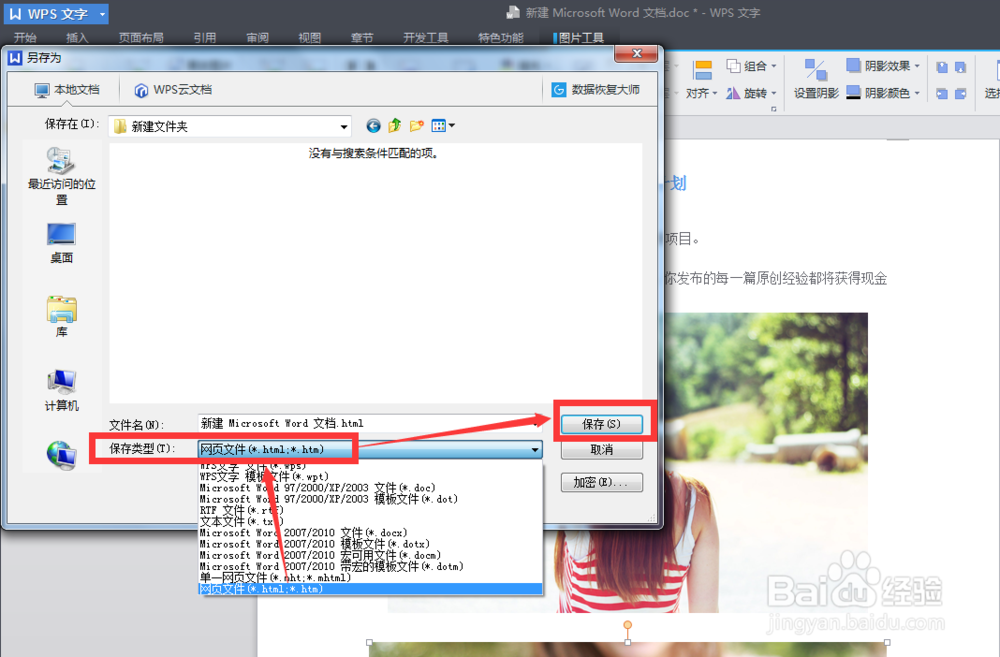1000x657 pixels.
Task: Open the 视图 ribbon tab
Action: tap(310, 38)
